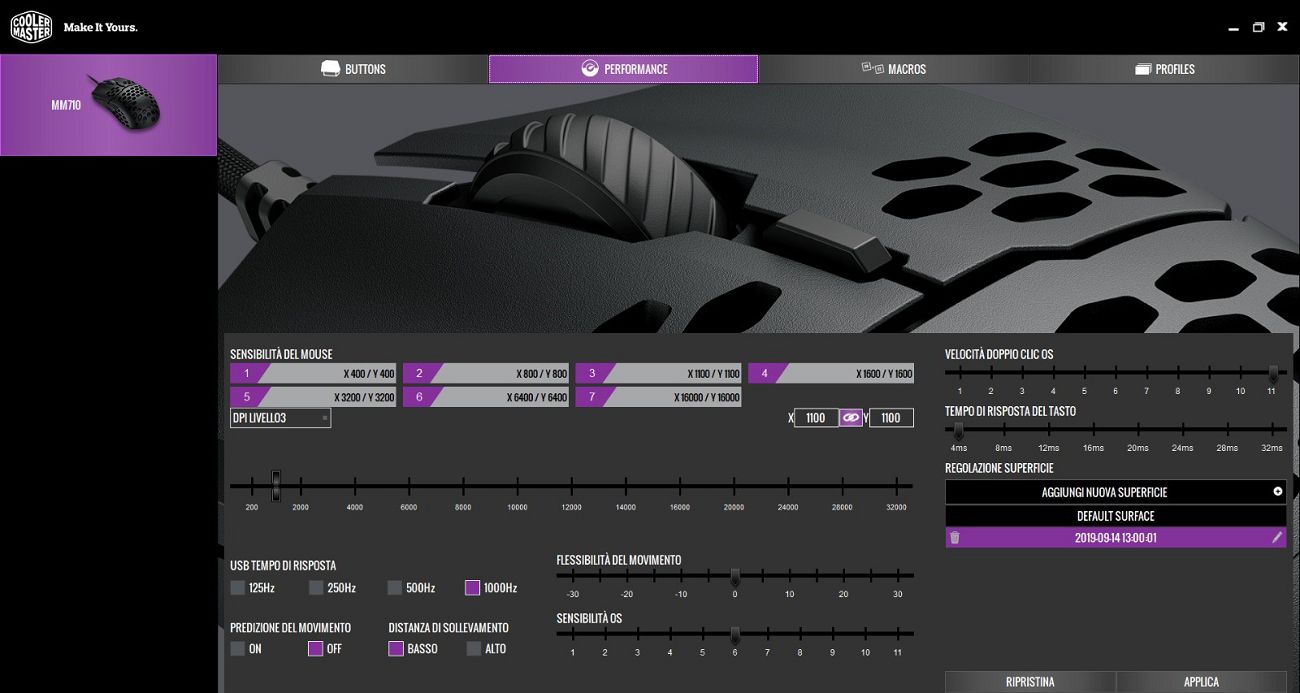The height and width of the screenshot is (693, 1300).
Task: Enable movement prediction ON checkbox
Action: [x=238, y=649]
